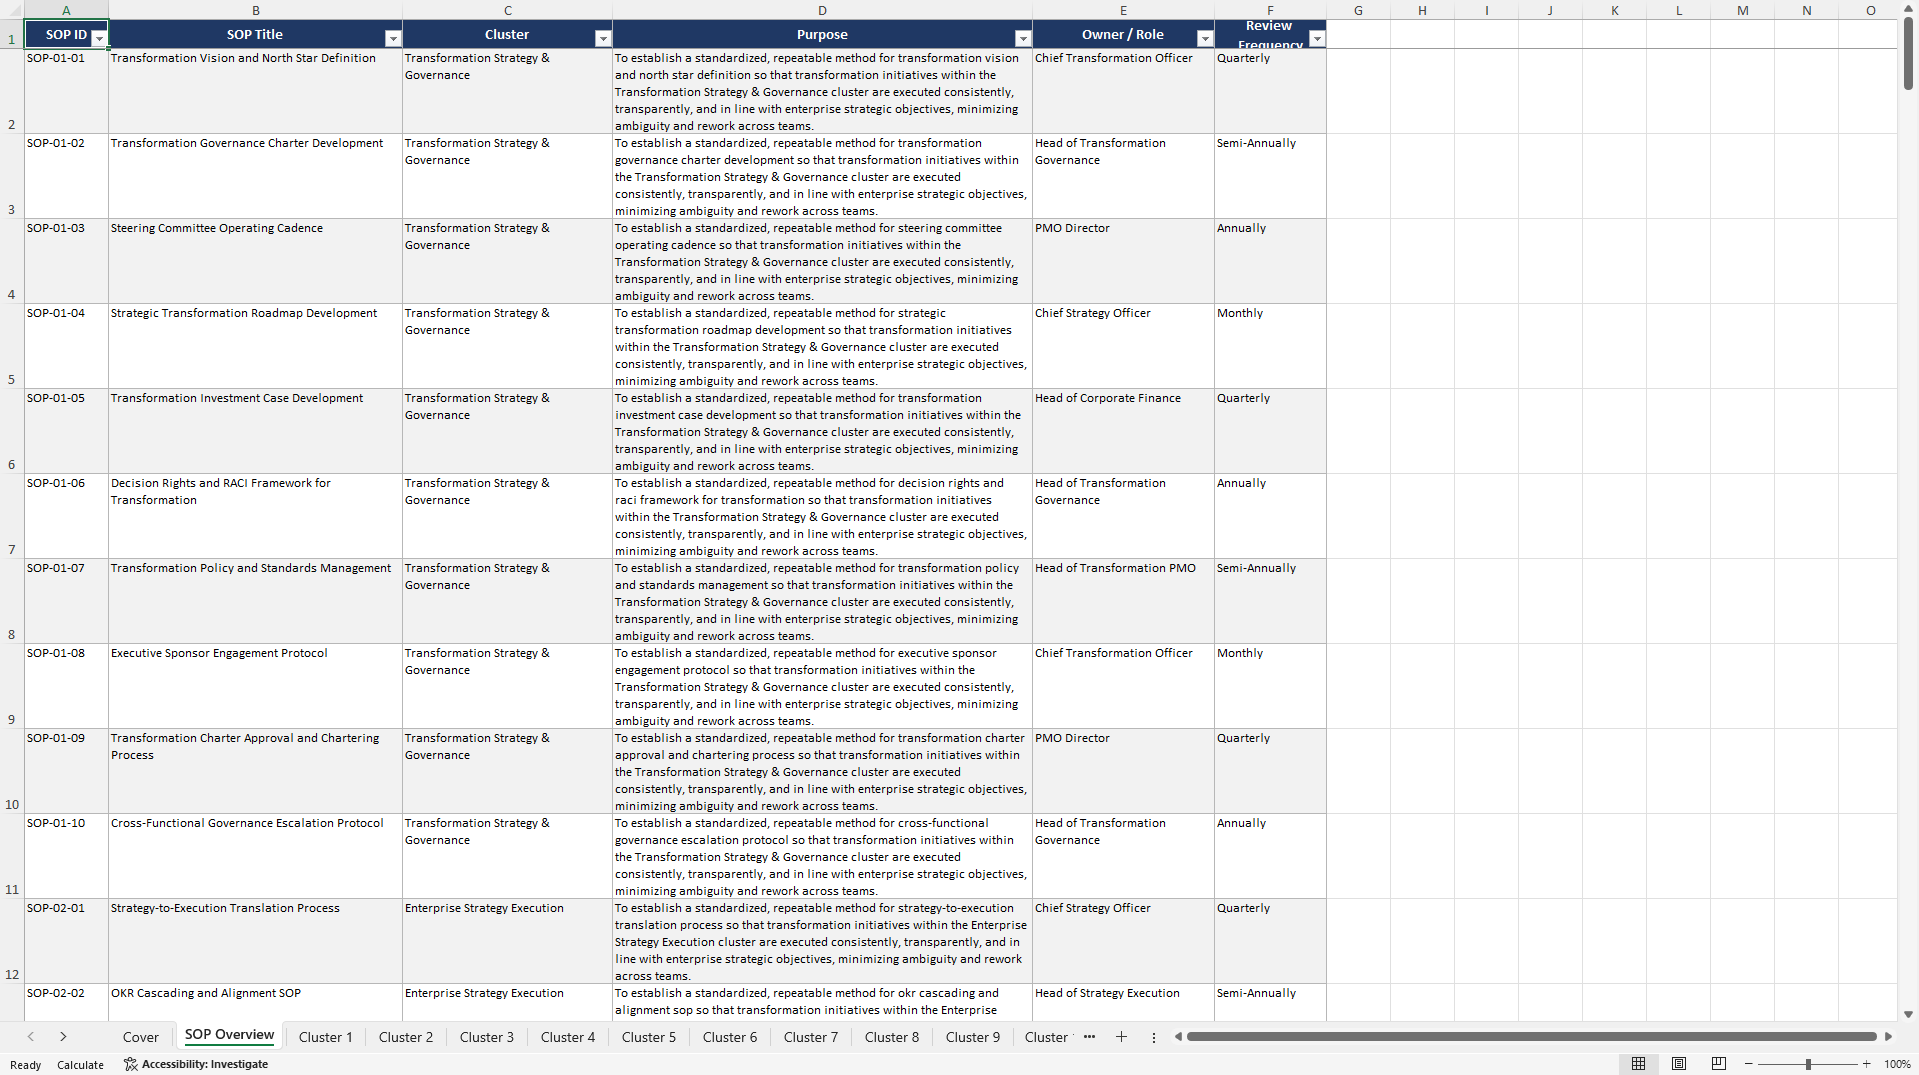
Task: Switch to Page Layout view
Action: [x=1679, y=1064]
